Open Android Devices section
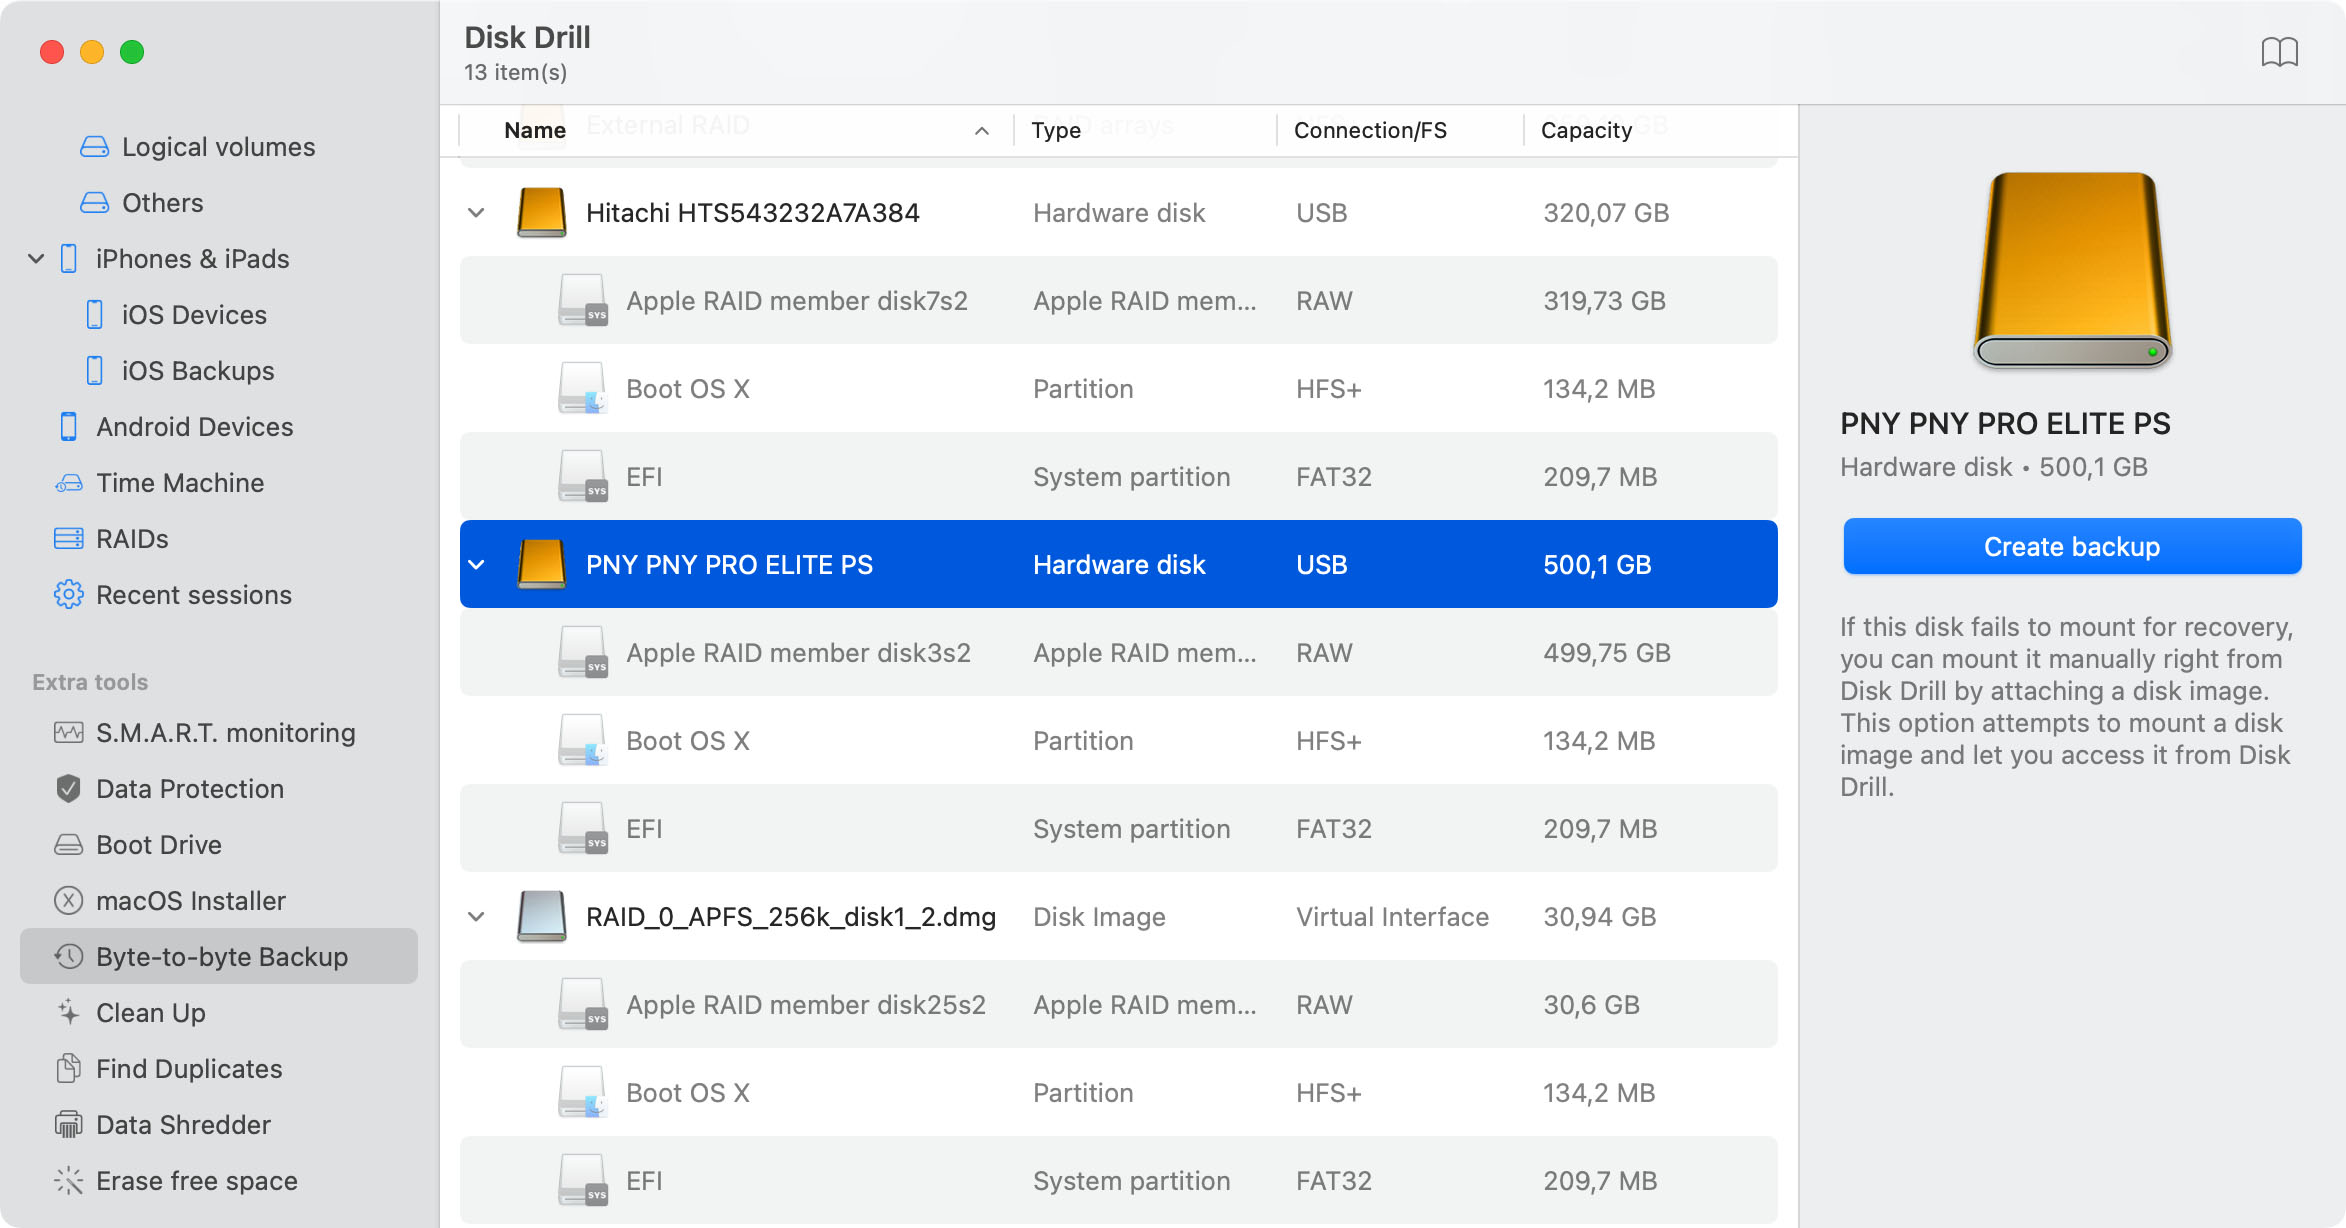Image resolution: width=2346 pixels, height=1228 pixels. [x=219, y=427]
